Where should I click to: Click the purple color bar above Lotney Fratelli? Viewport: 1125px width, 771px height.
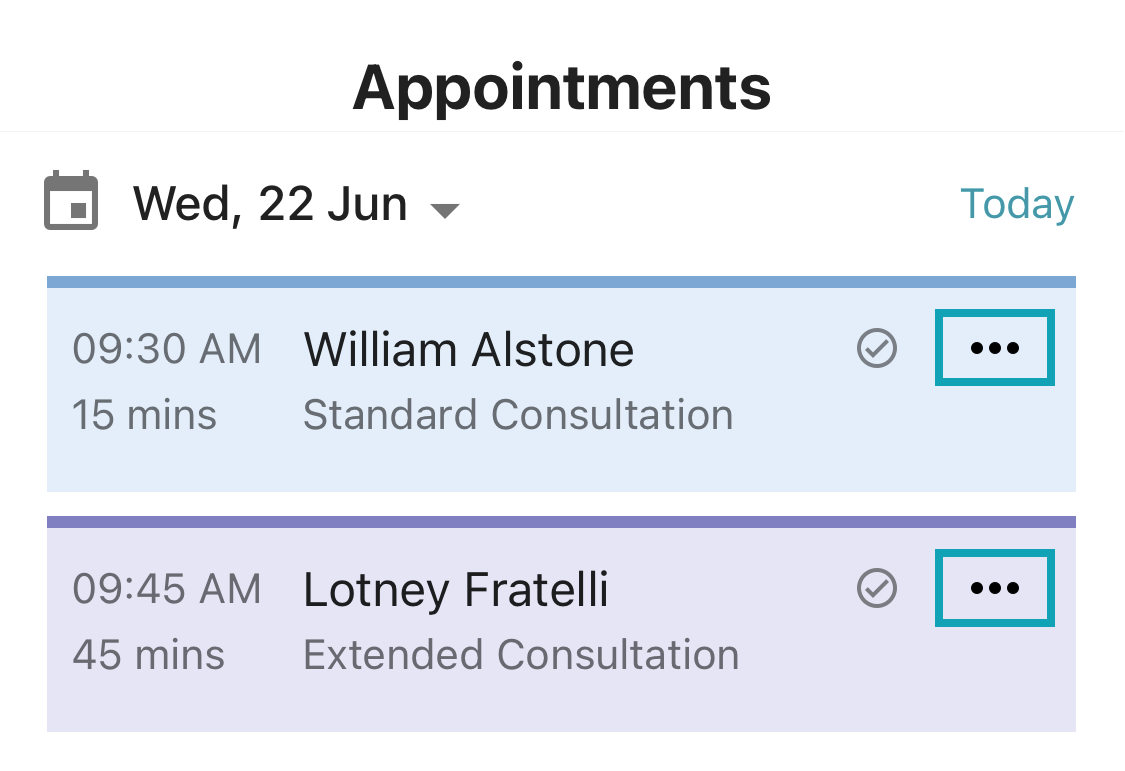pos(560,522)
